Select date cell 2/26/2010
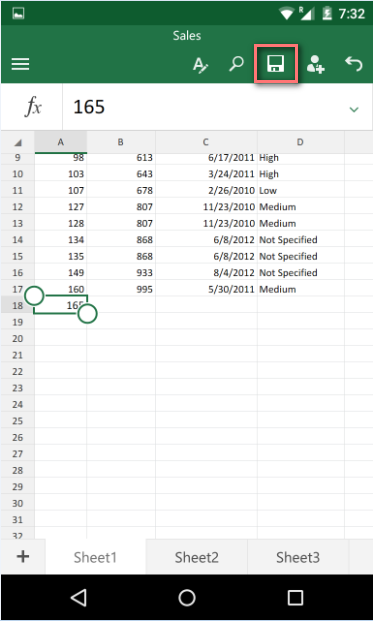 point(206,190)
